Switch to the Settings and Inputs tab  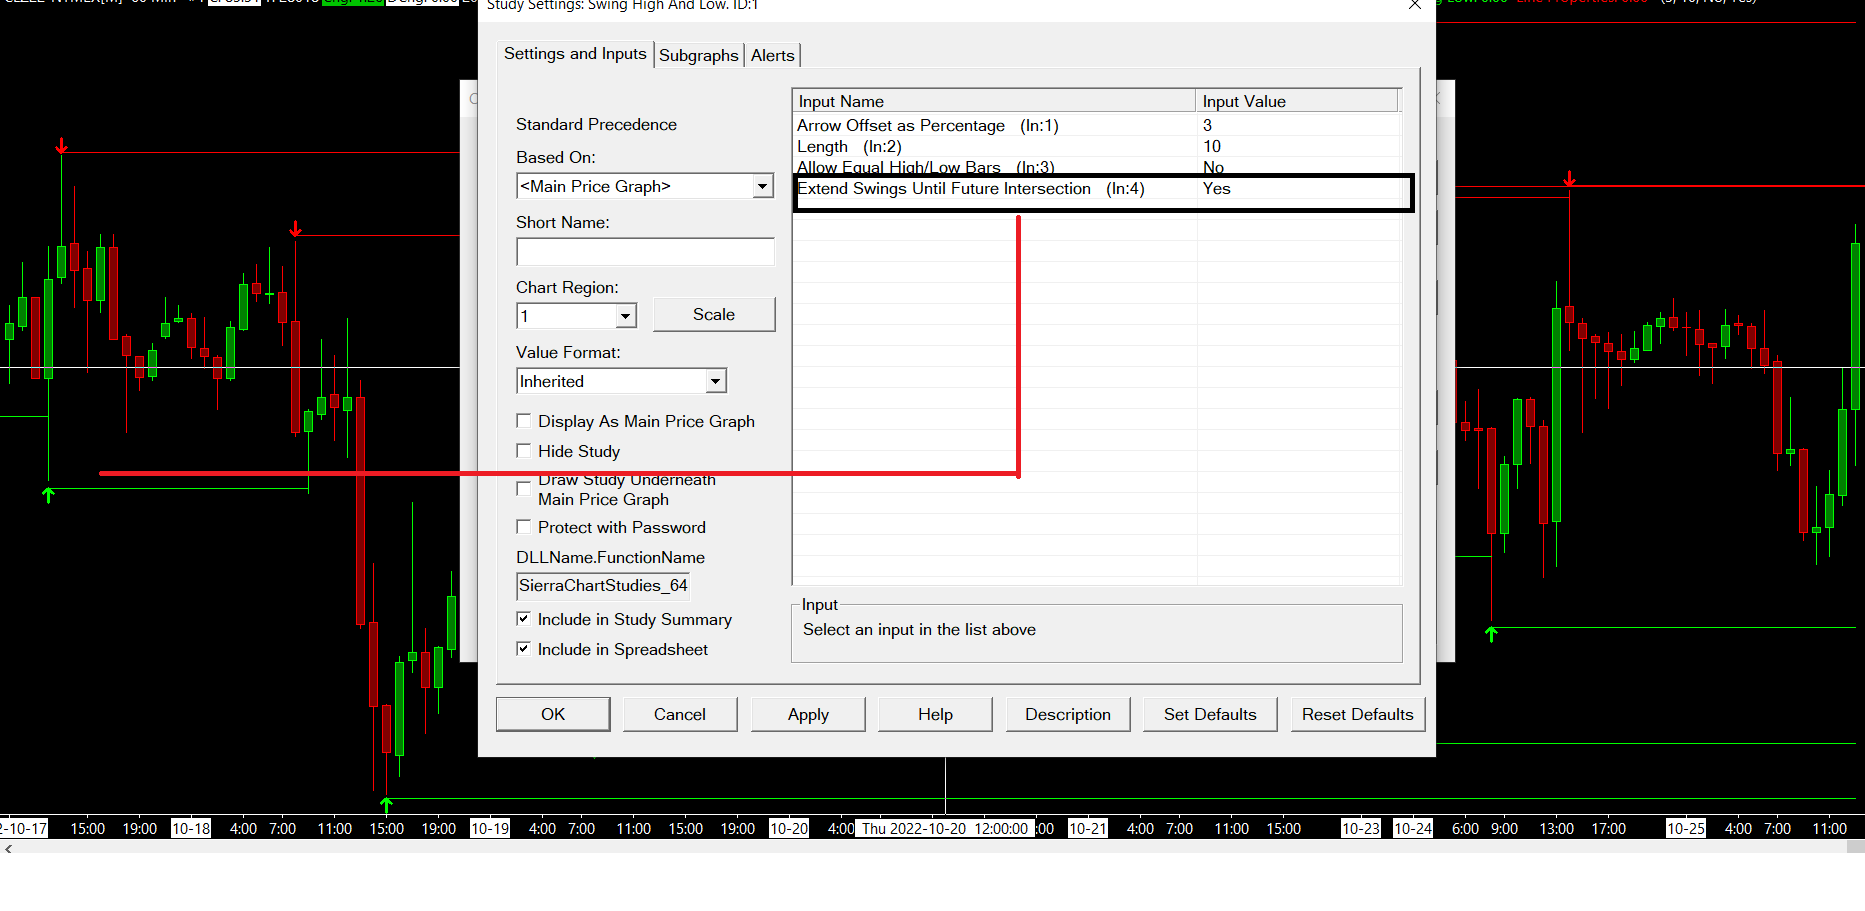(x=575, y=54)
